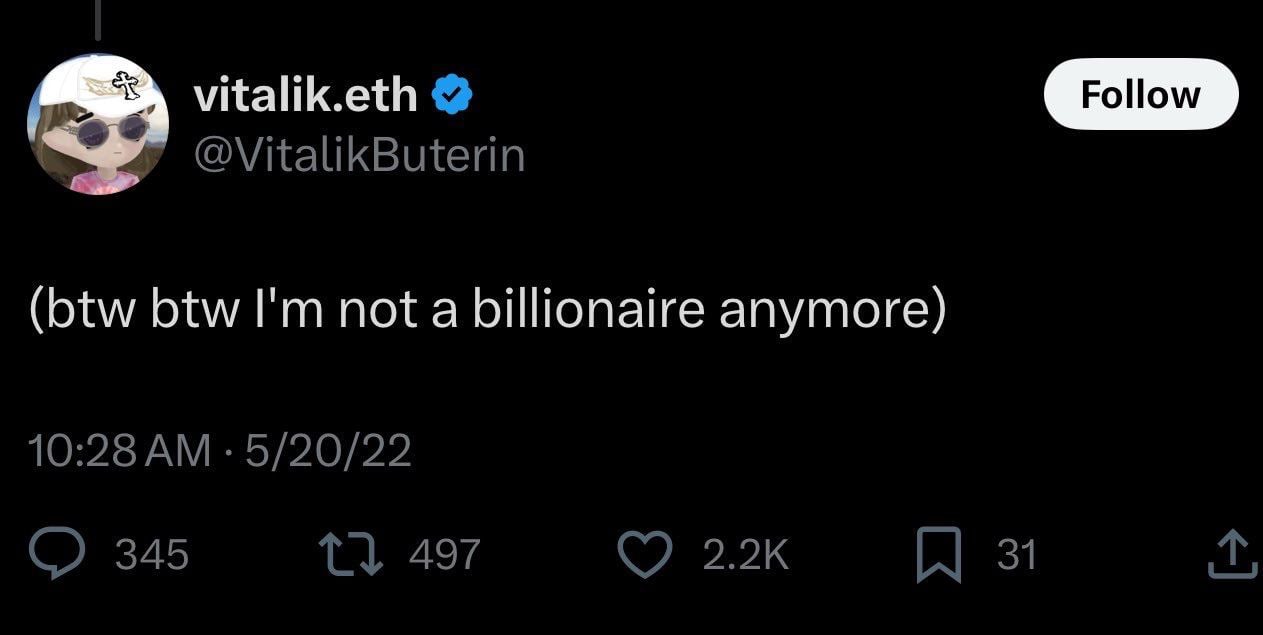The height and width of the screenshot is (635, 1263).
Task: Open vitalik.eth's profile avatar picture
Action: click(x=97, y=123)
